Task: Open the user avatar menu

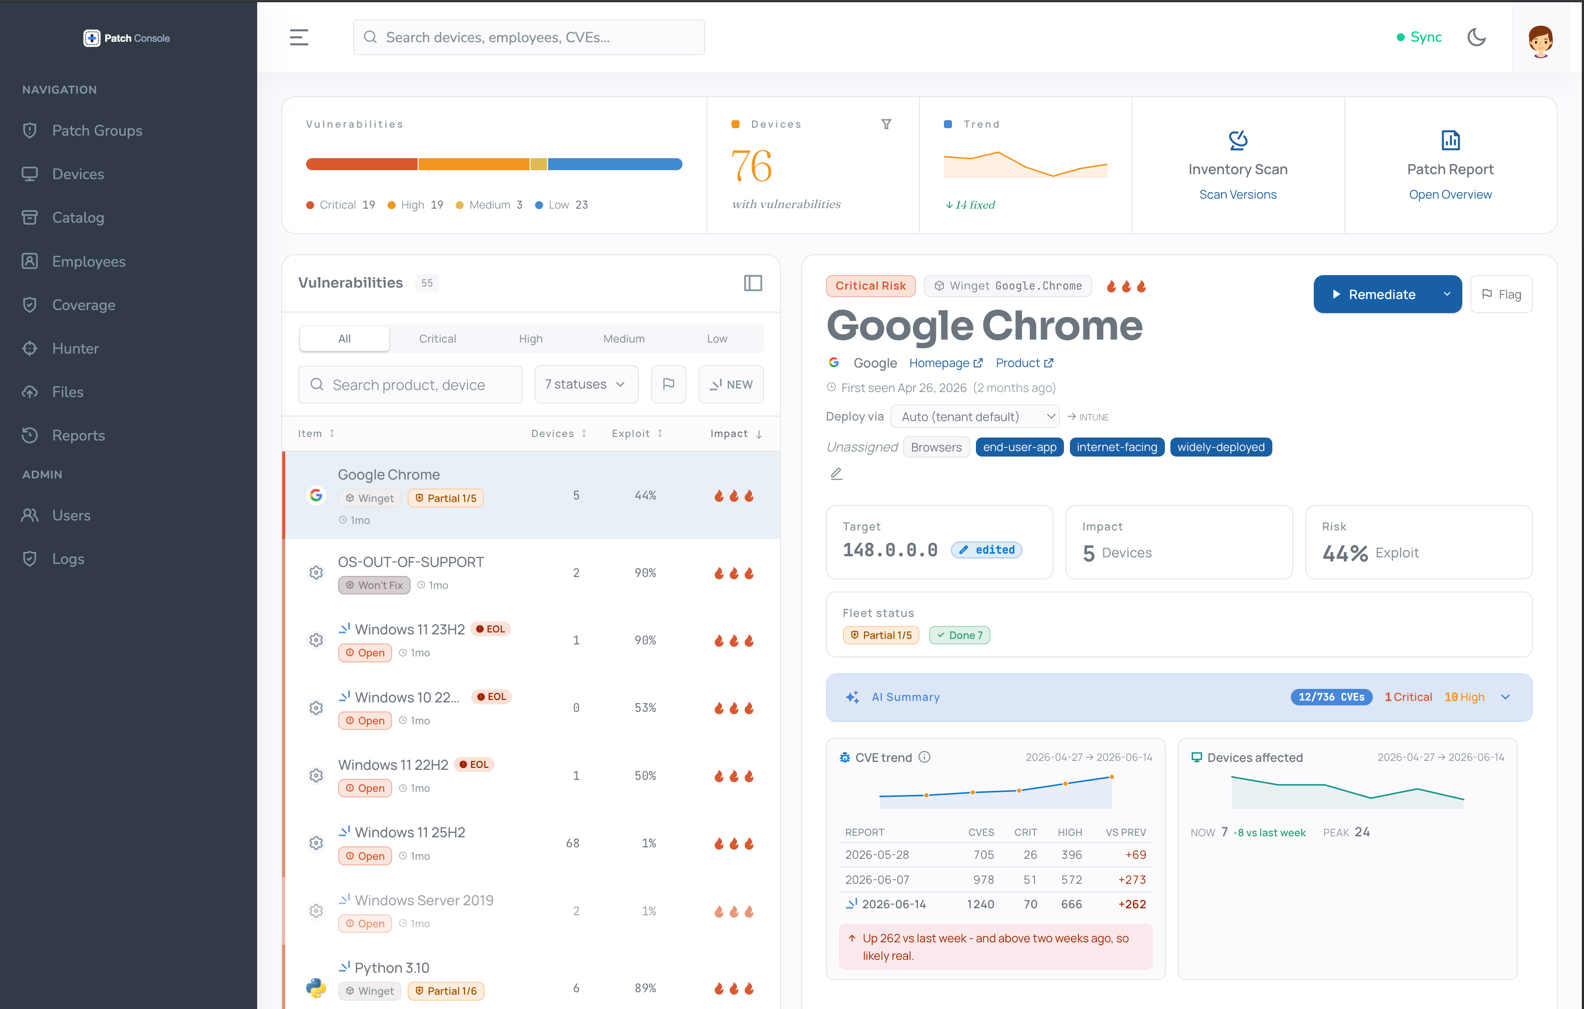Action: coord(1541,40)
